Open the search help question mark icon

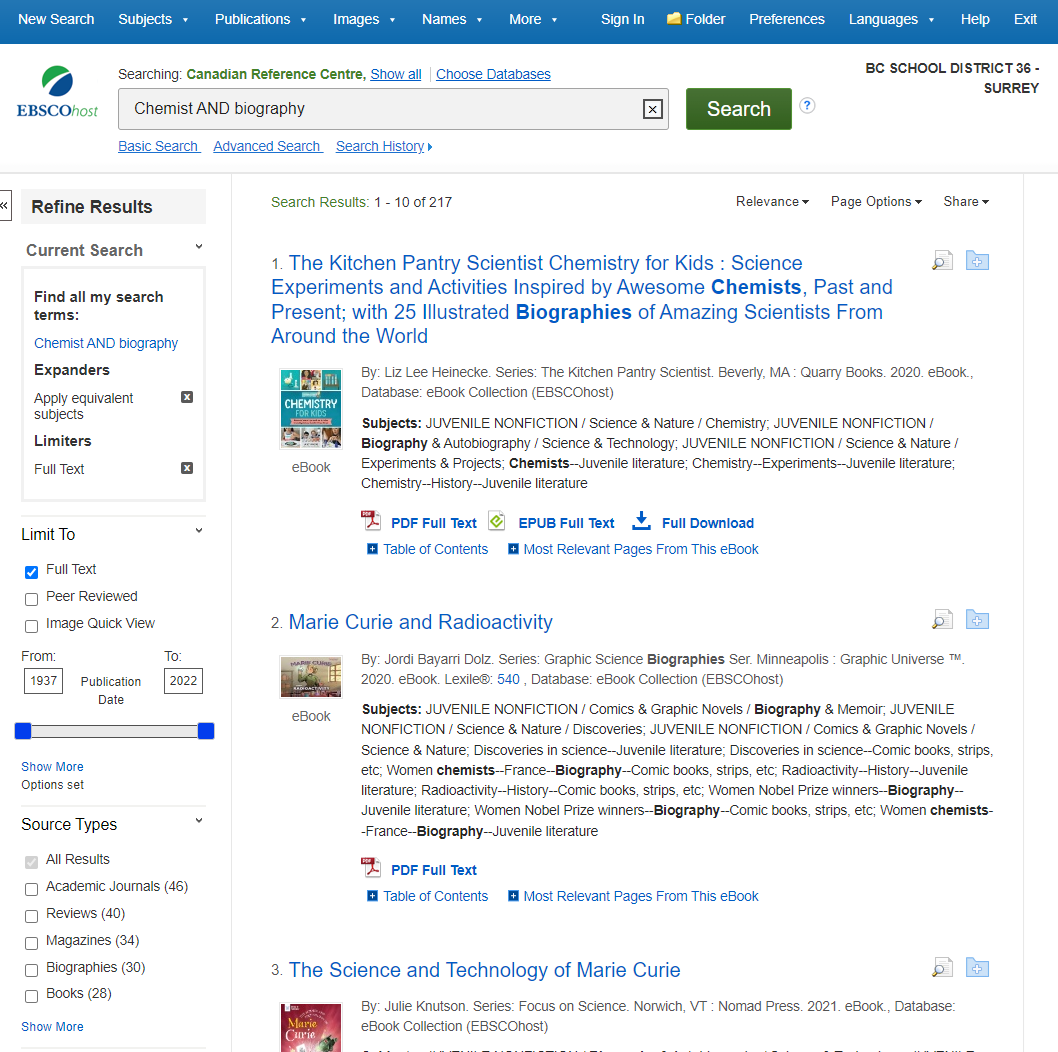click(x=807, y=106)
